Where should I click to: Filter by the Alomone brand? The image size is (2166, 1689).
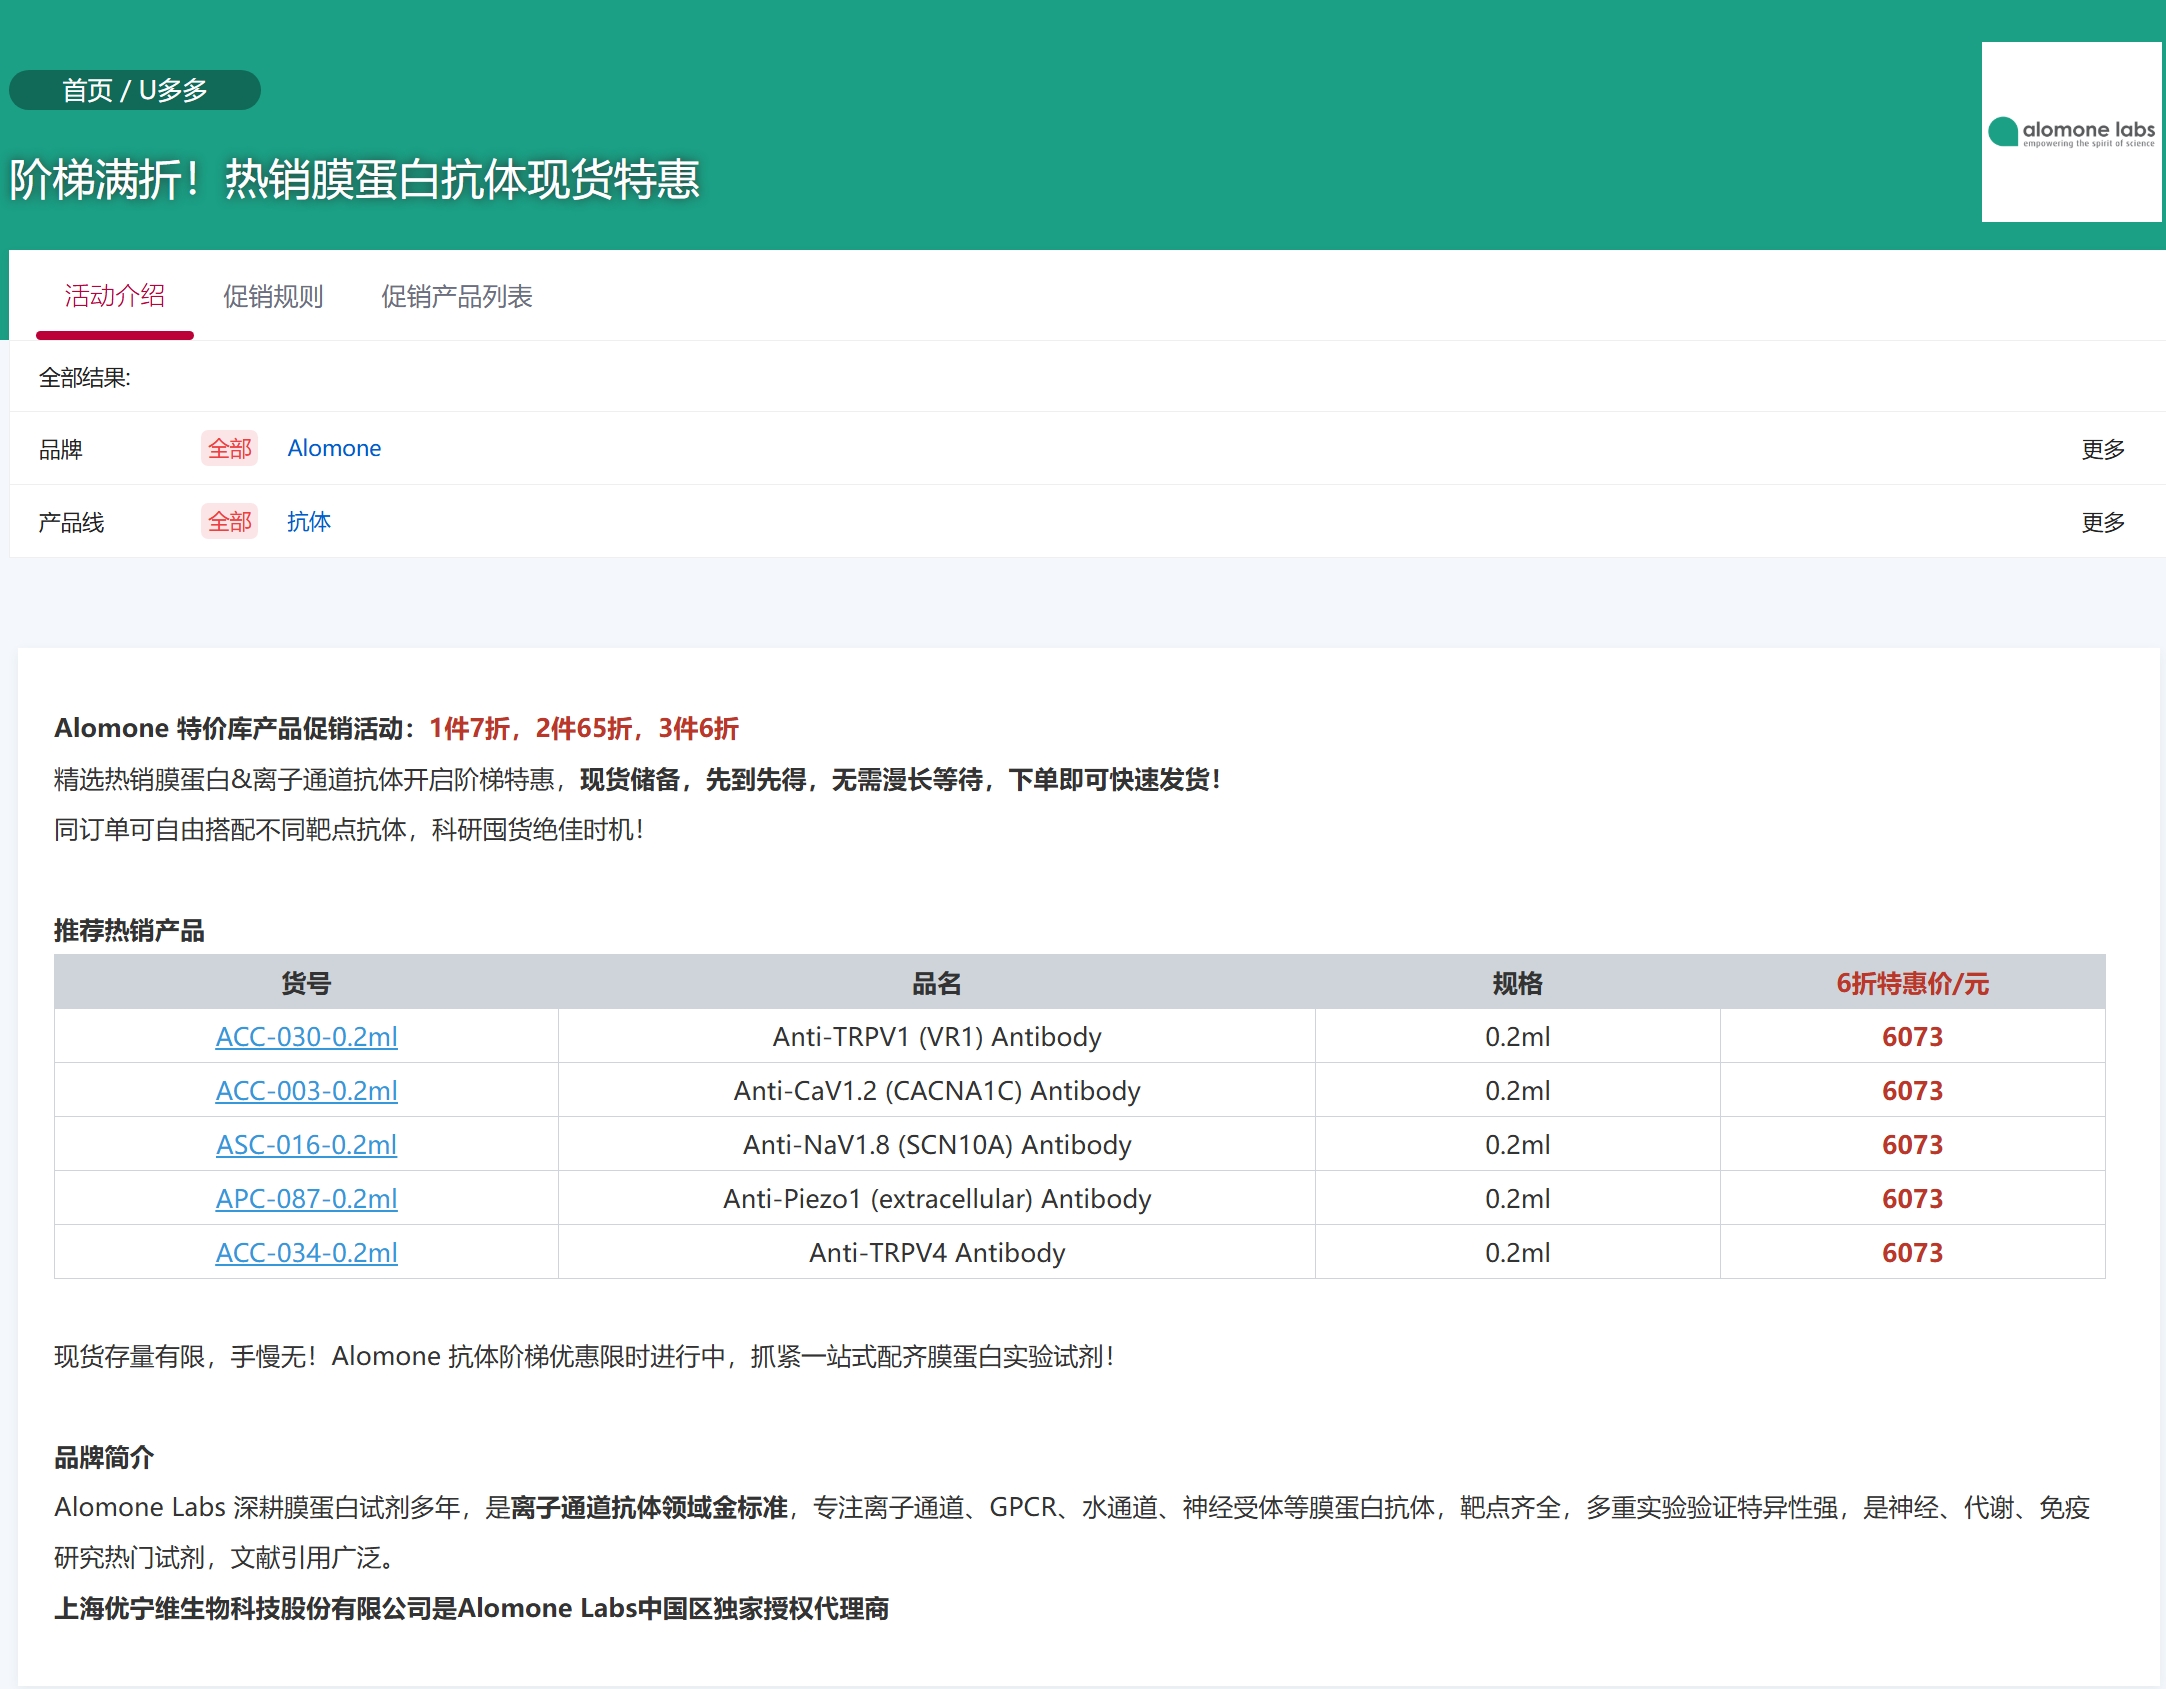click(334, 448)
